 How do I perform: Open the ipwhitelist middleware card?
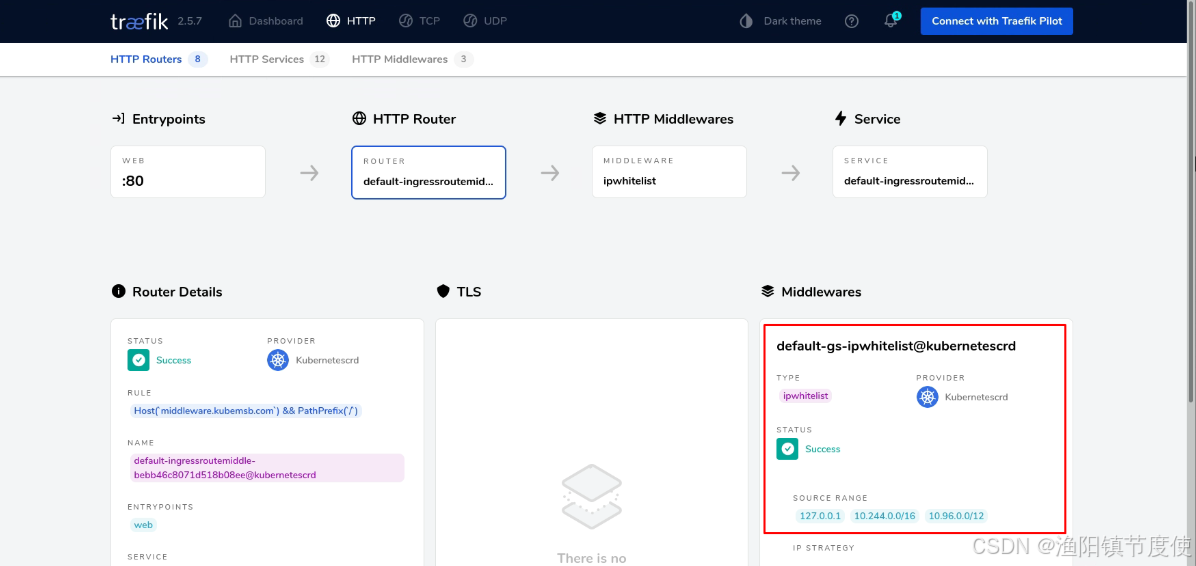(x=670, y=172)
